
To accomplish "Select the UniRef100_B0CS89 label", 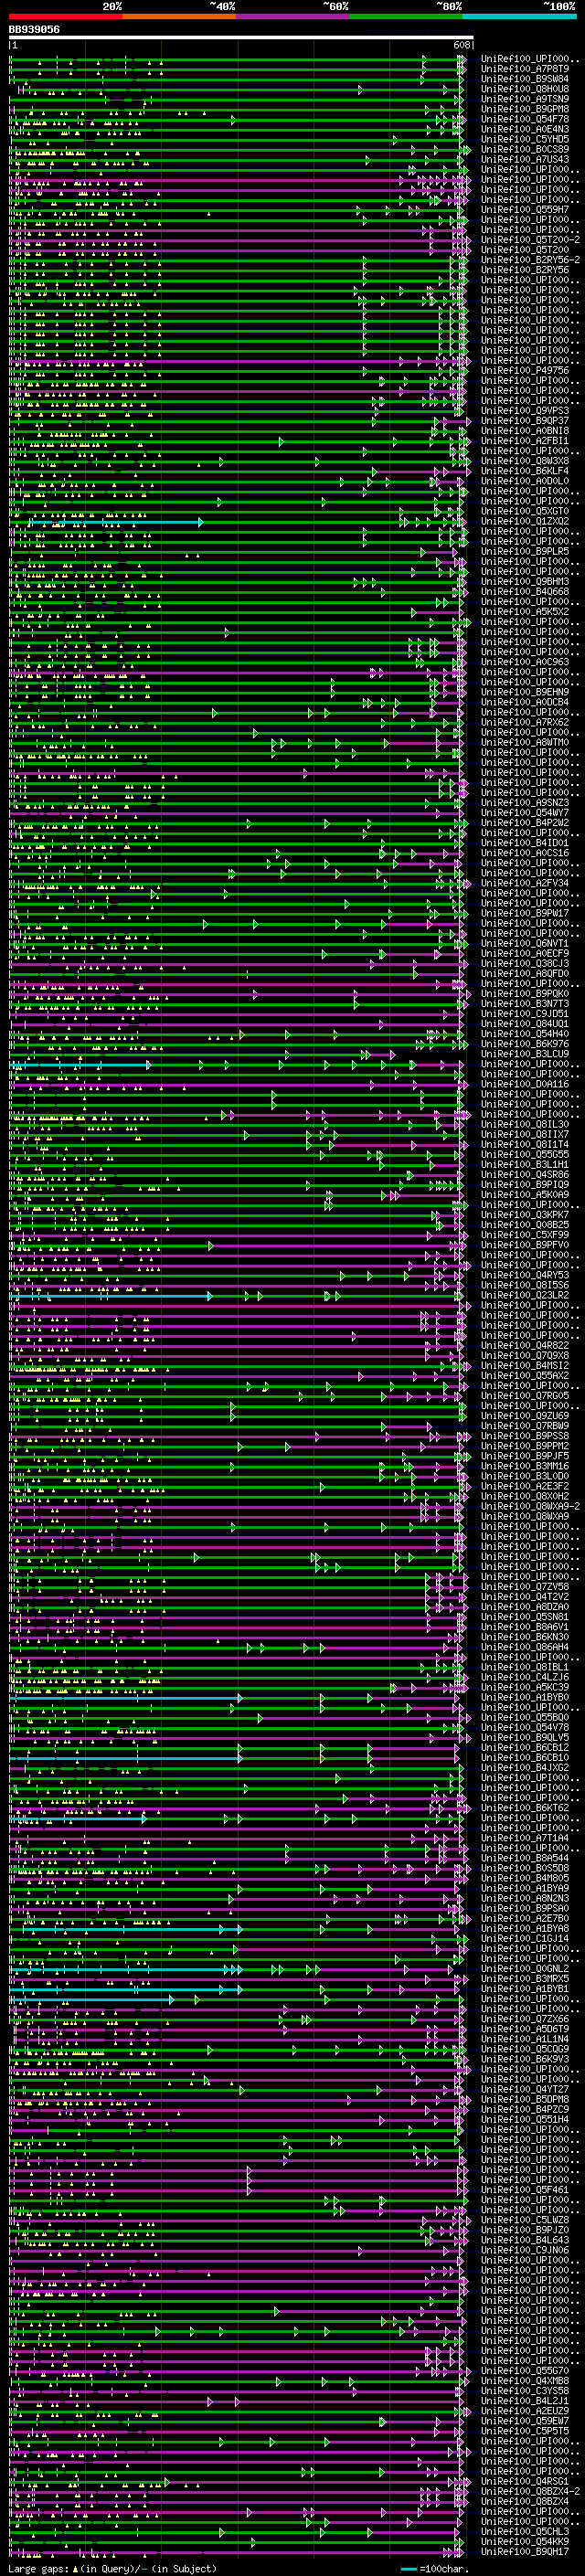I will click(525, 149).
